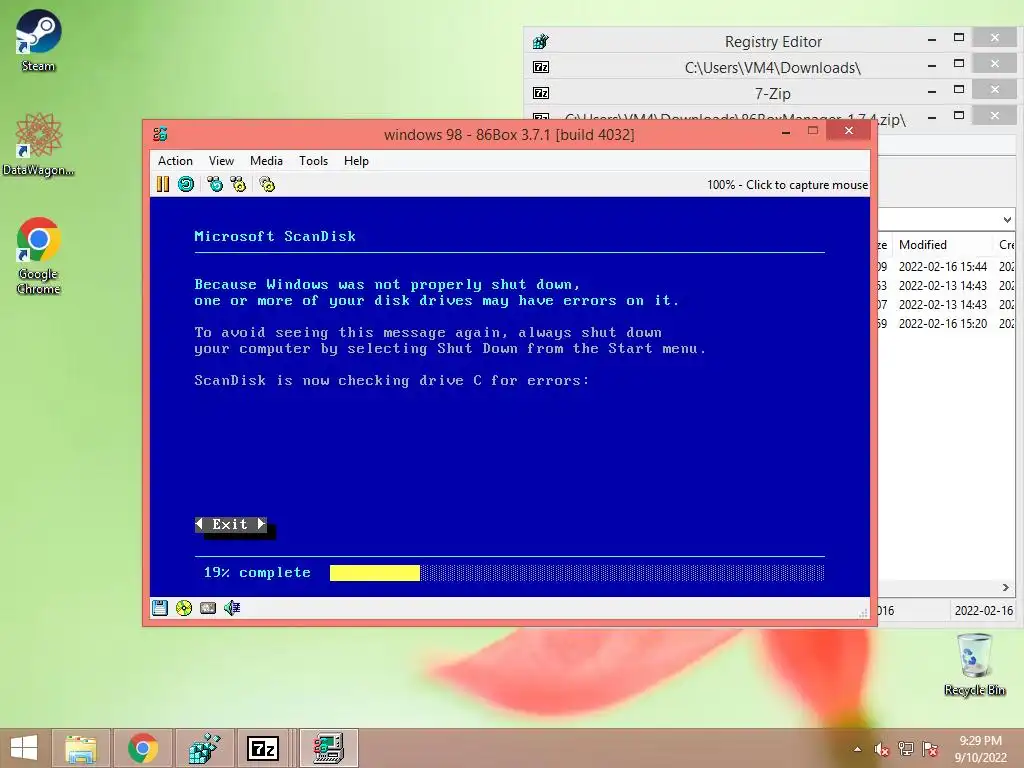This screenshot has width=1024, height=768.
Task: Open the Tools menu in 86Box
Action: pos(313,161)
